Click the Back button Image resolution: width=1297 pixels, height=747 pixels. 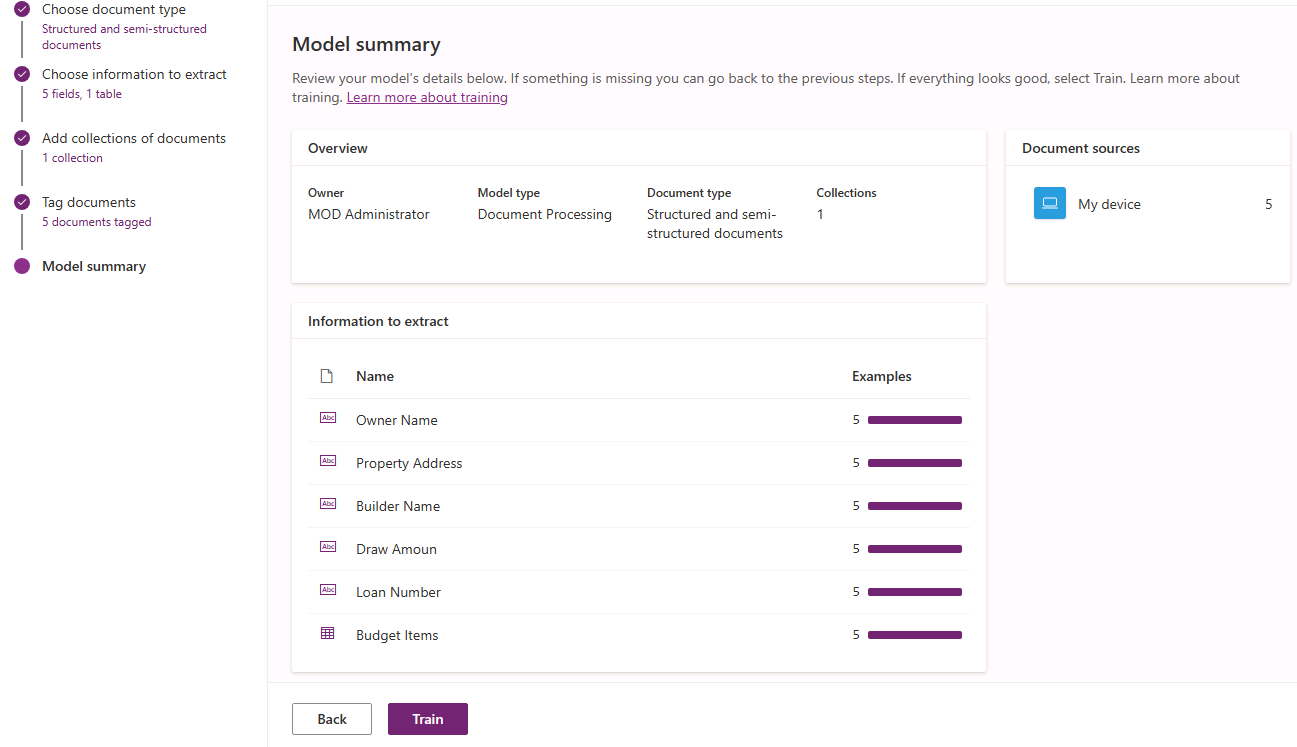[x=331, y=719]
